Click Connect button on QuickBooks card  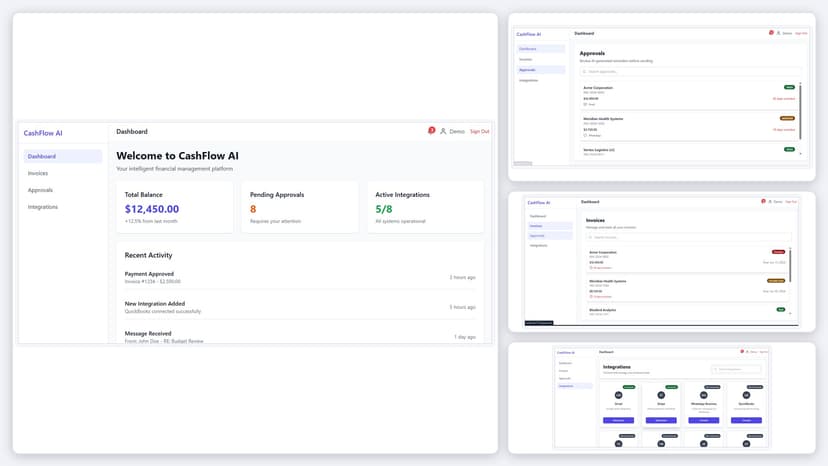(746, 421)
